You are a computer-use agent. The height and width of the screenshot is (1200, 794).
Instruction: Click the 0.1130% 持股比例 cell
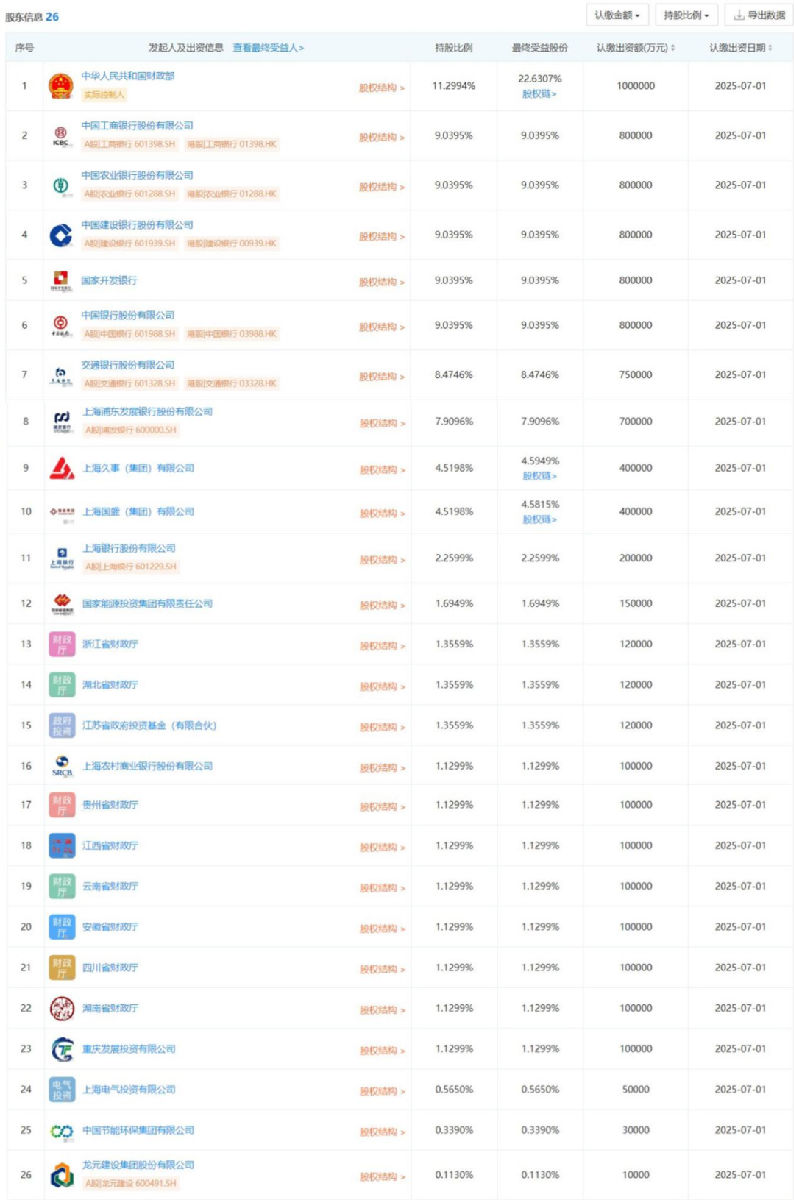[x=453, y=1174]
